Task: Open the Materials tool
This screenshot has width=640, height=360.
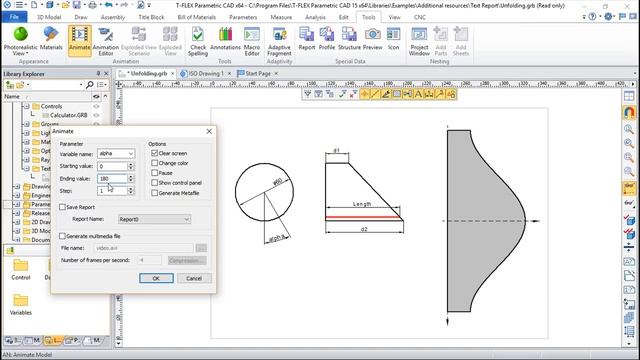Action: point(51,39)
